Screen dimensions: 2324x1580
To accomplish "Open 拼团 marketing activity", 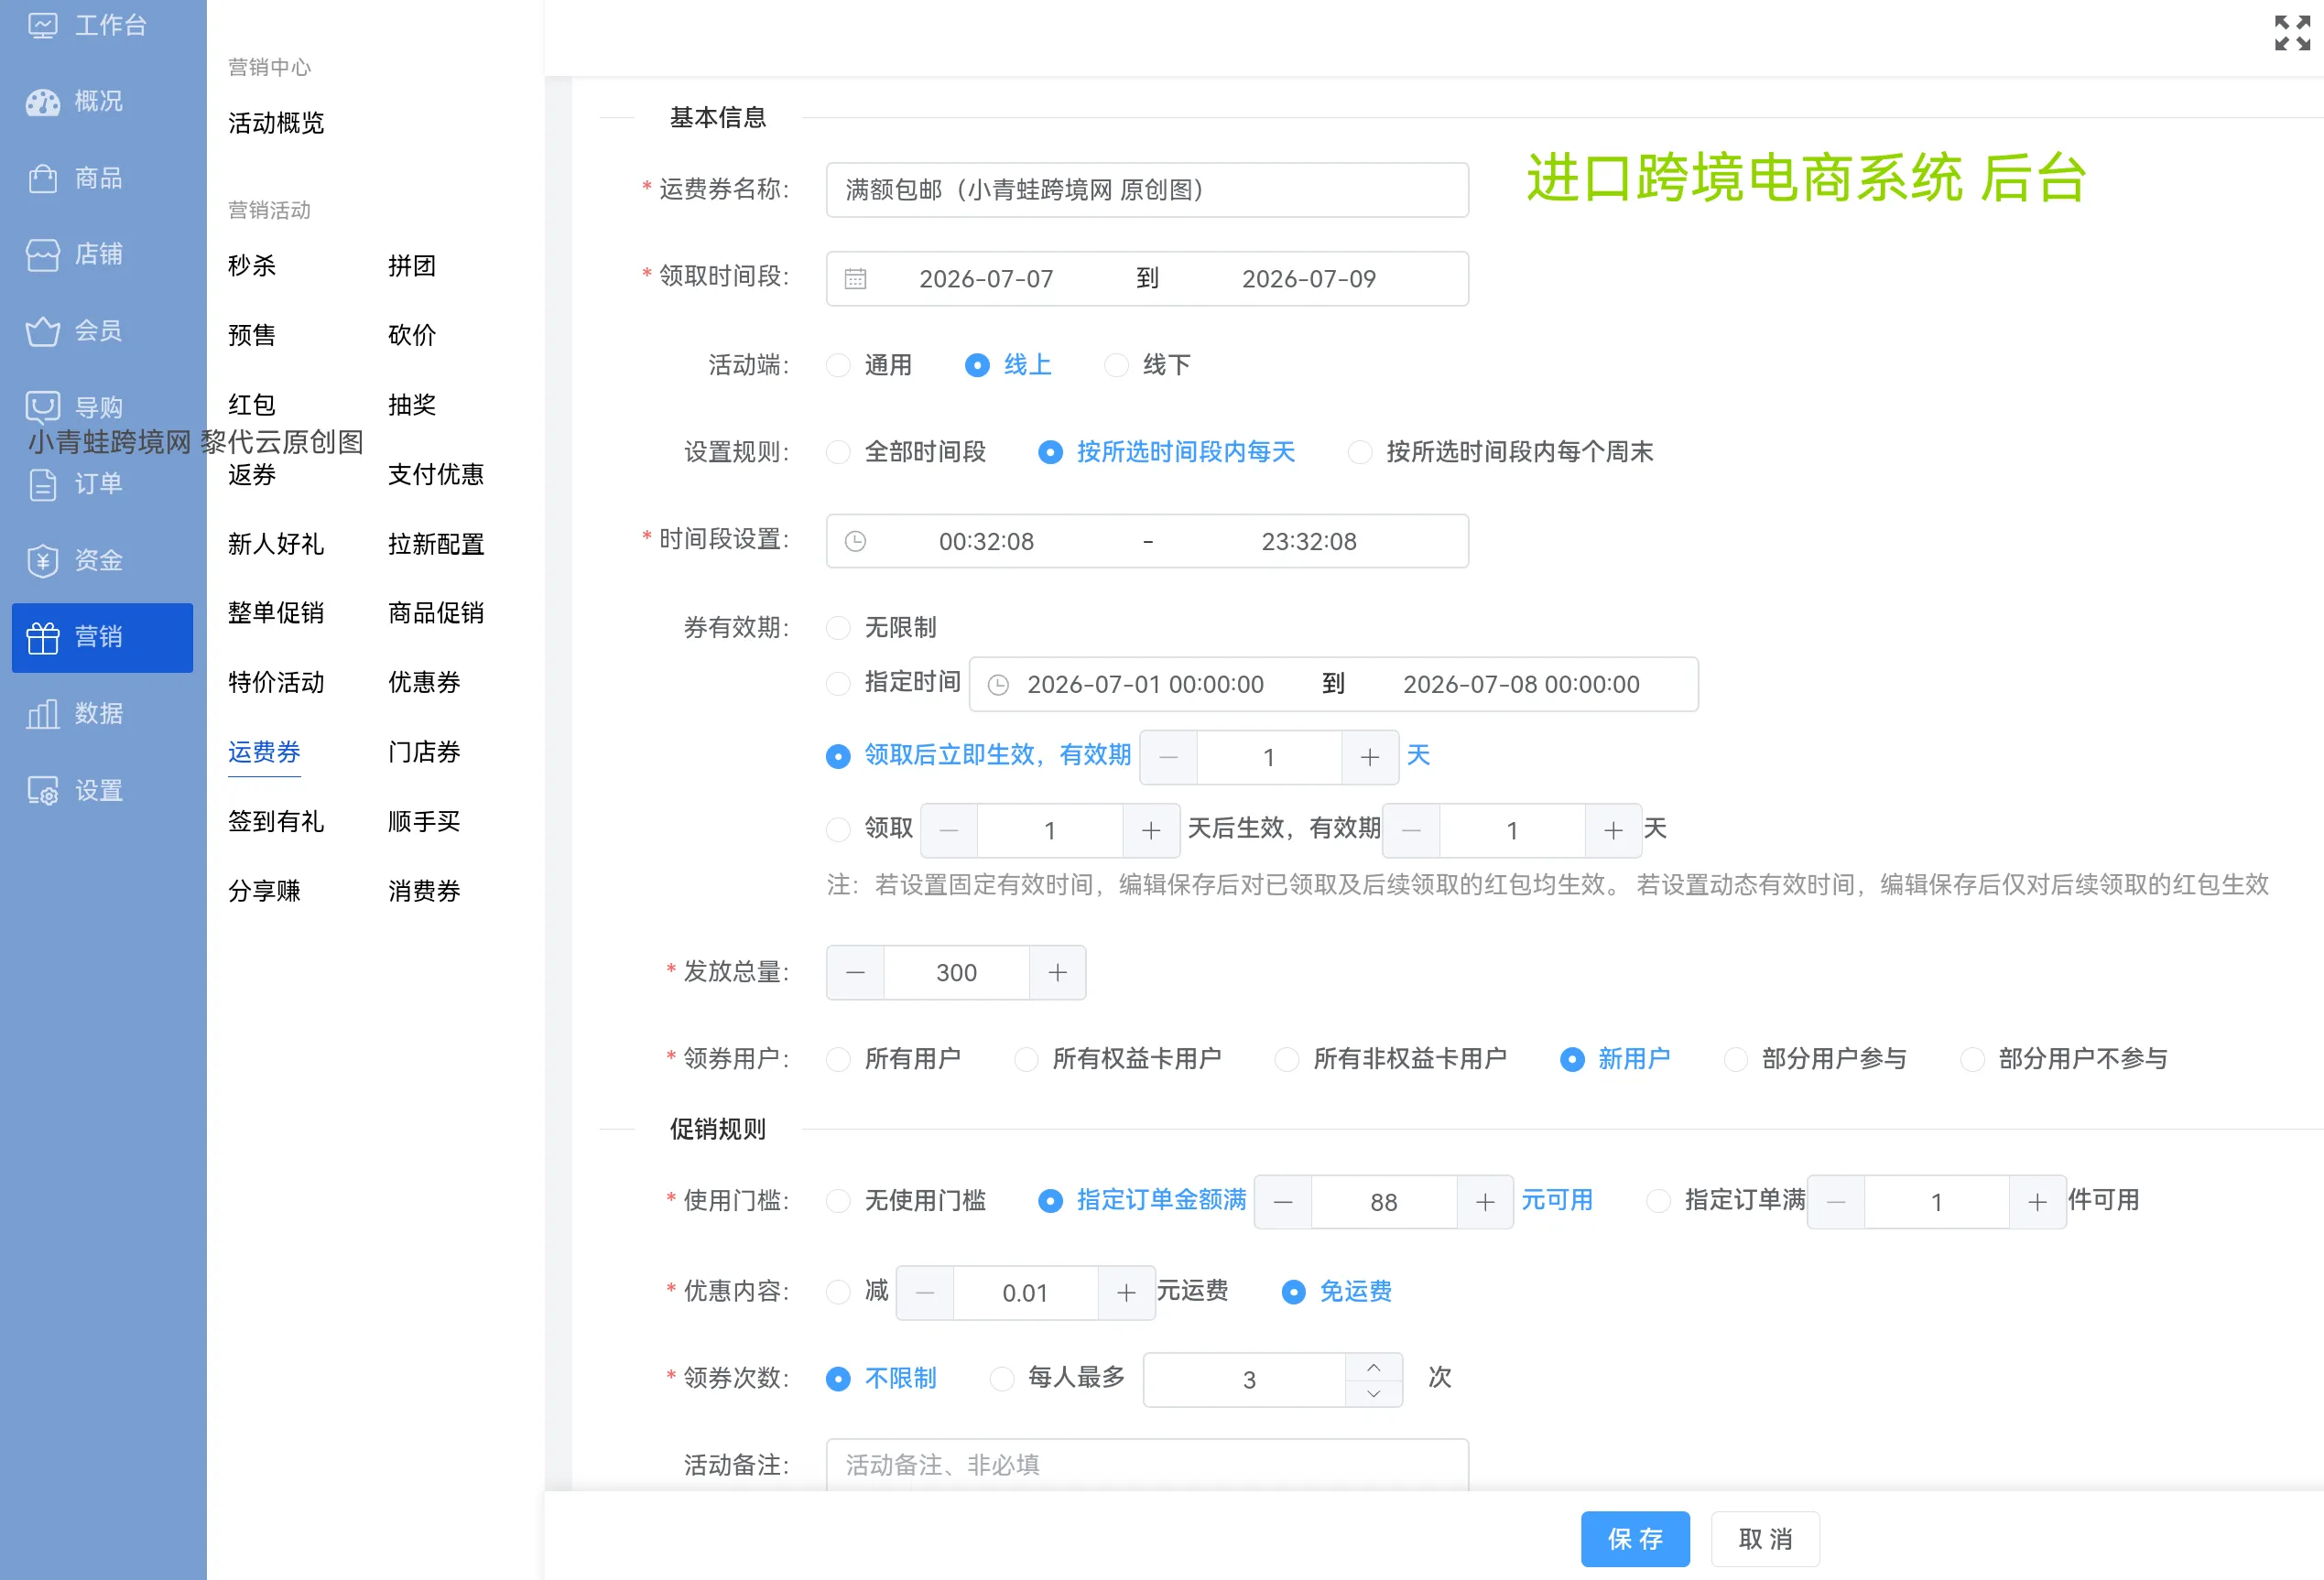I will pyautogui.click(x=412, y=266).
